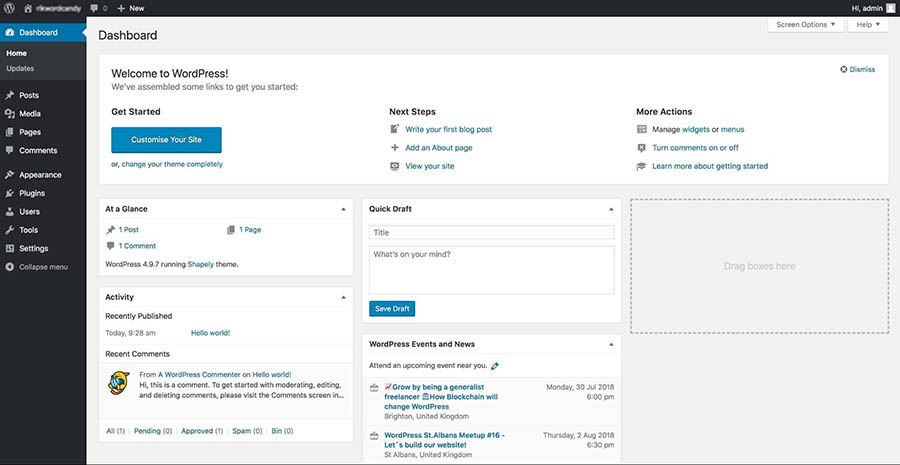Open the New content menu in admin bar
Screen dimensions: 900x465
[131, 8]
